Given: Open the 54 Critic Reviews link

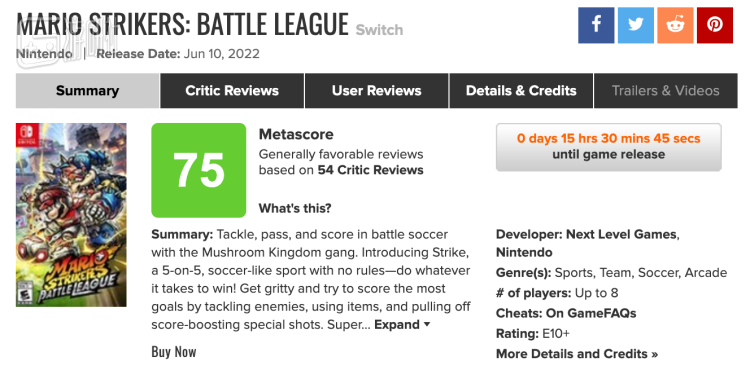Looking at the screenshot, I should [370, 170].
